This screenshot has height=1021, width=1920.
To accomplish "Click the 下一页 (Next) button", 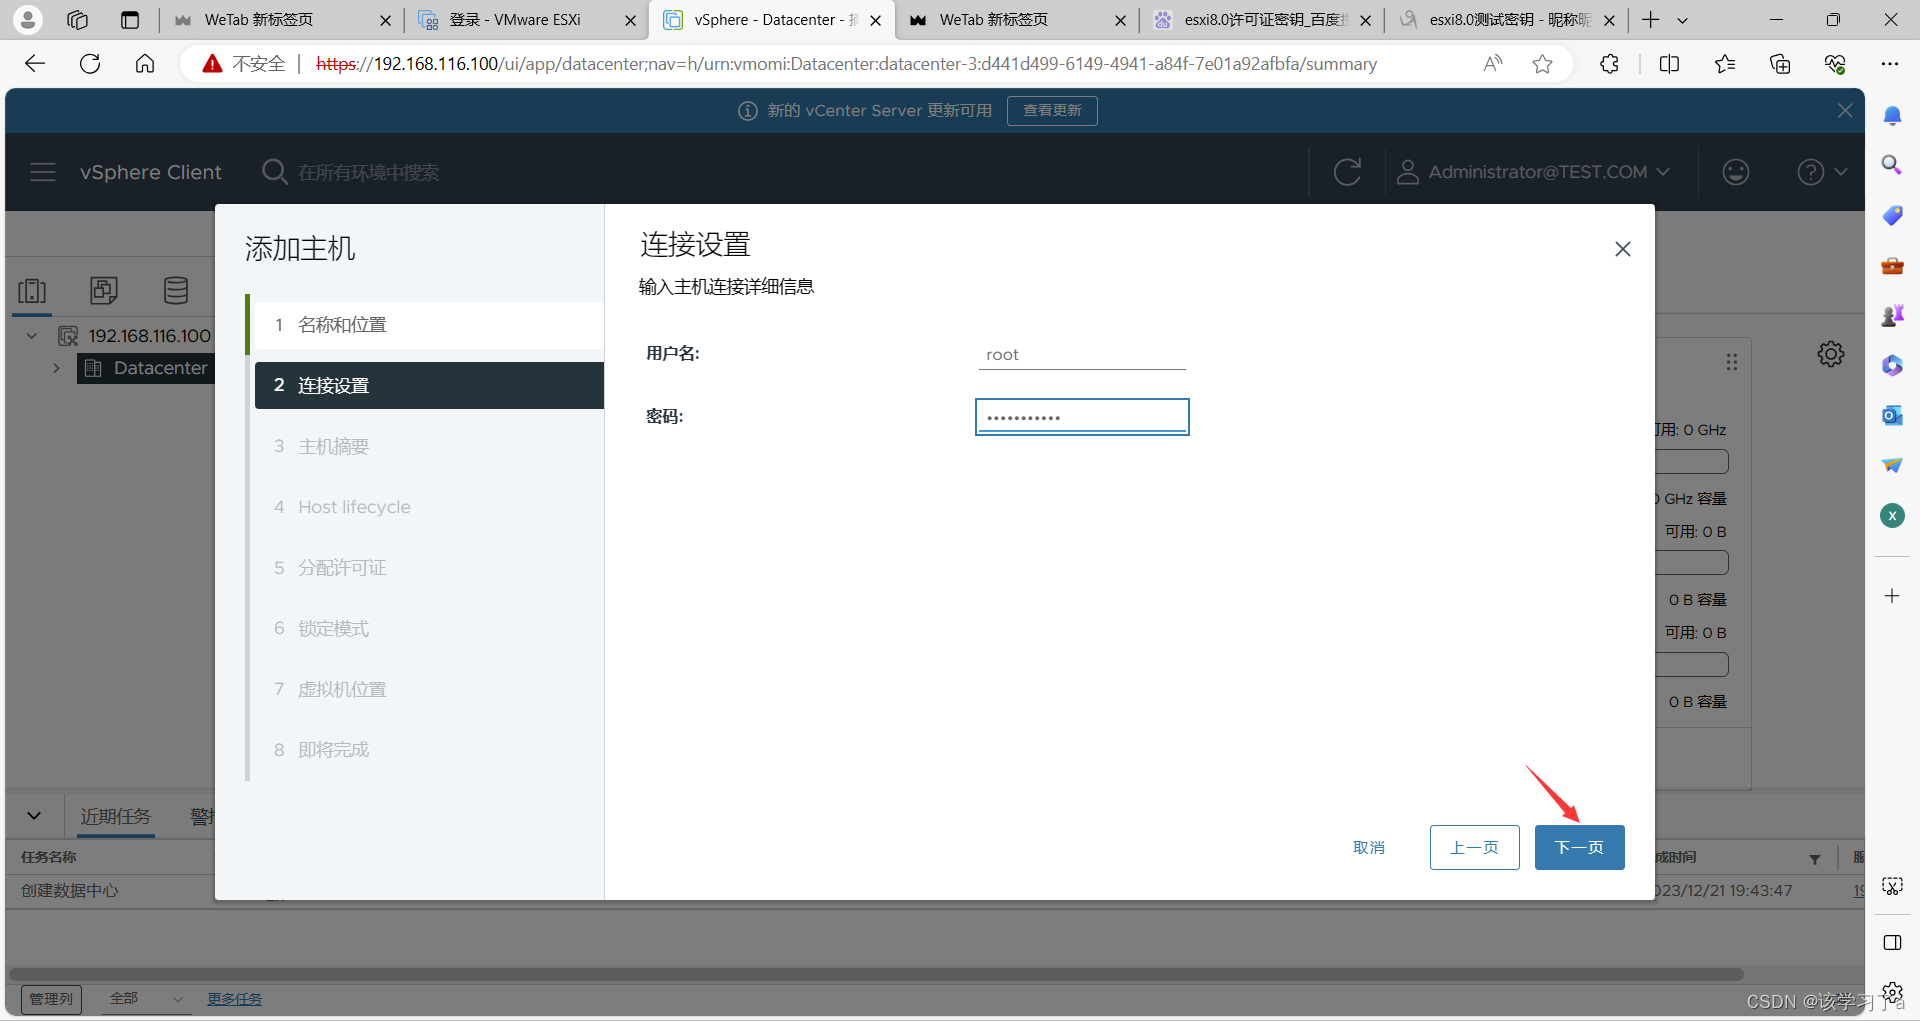I will coord(1579,847).
